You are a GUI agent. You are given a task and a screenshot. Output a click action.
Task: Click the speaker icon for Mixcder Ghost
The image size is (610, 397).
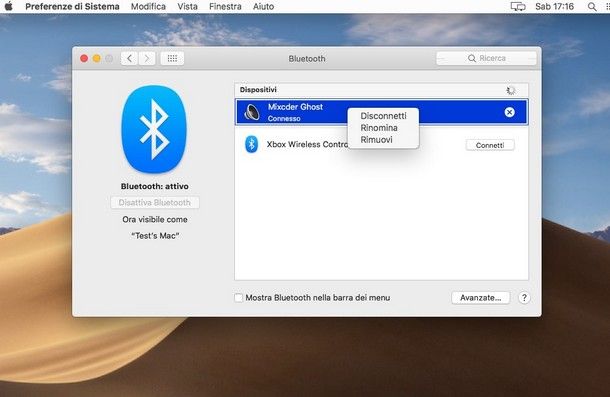click(x=252, y=112)
